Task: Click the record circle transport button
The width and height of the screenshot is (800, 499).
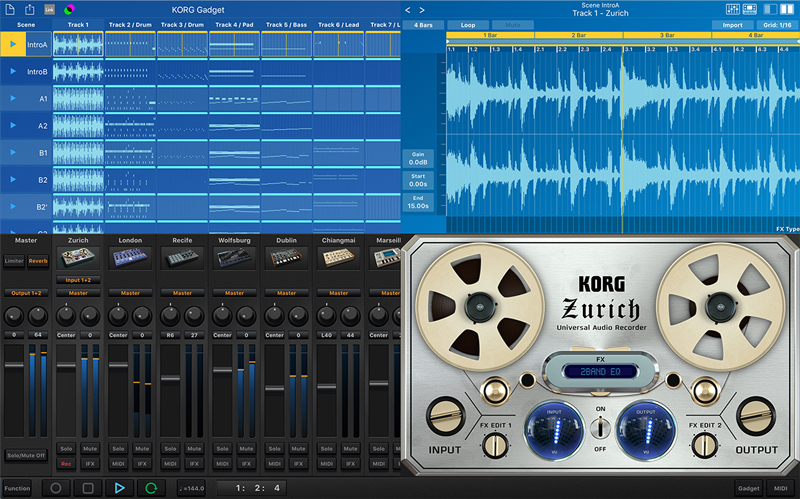Action: pos(56,488)
